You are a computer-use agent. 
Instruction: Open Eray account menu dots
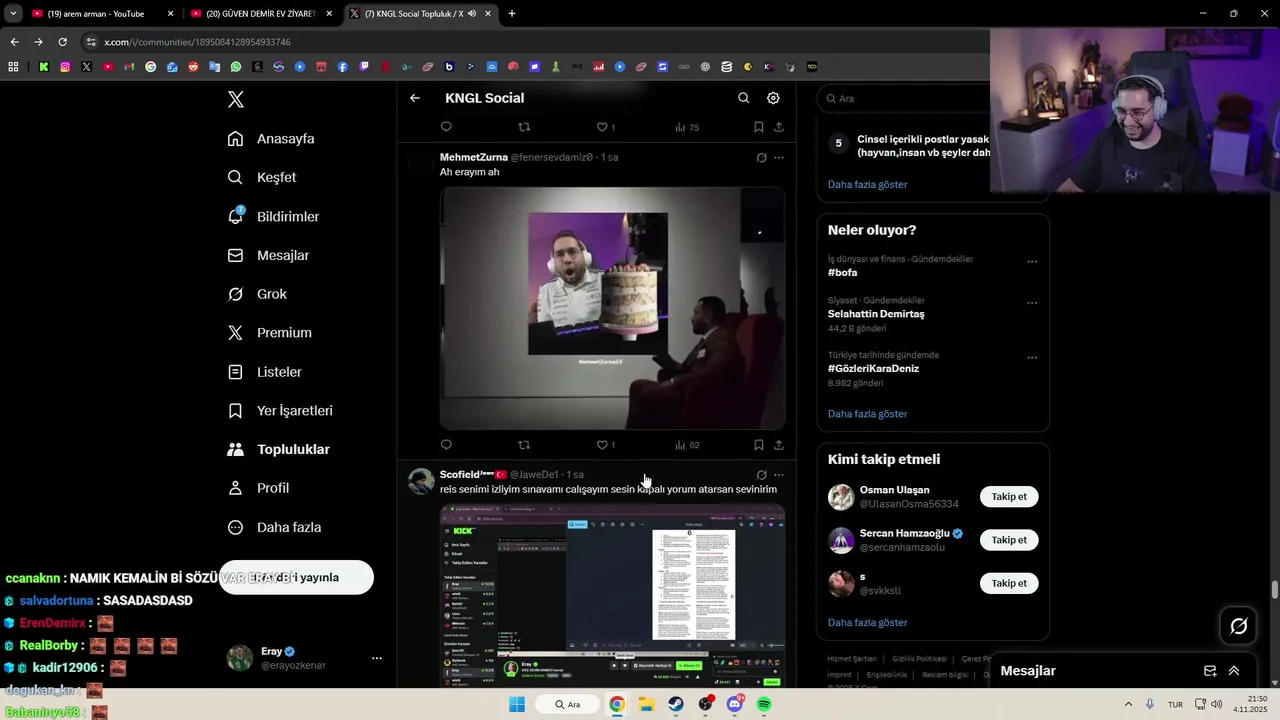(377, 658)
